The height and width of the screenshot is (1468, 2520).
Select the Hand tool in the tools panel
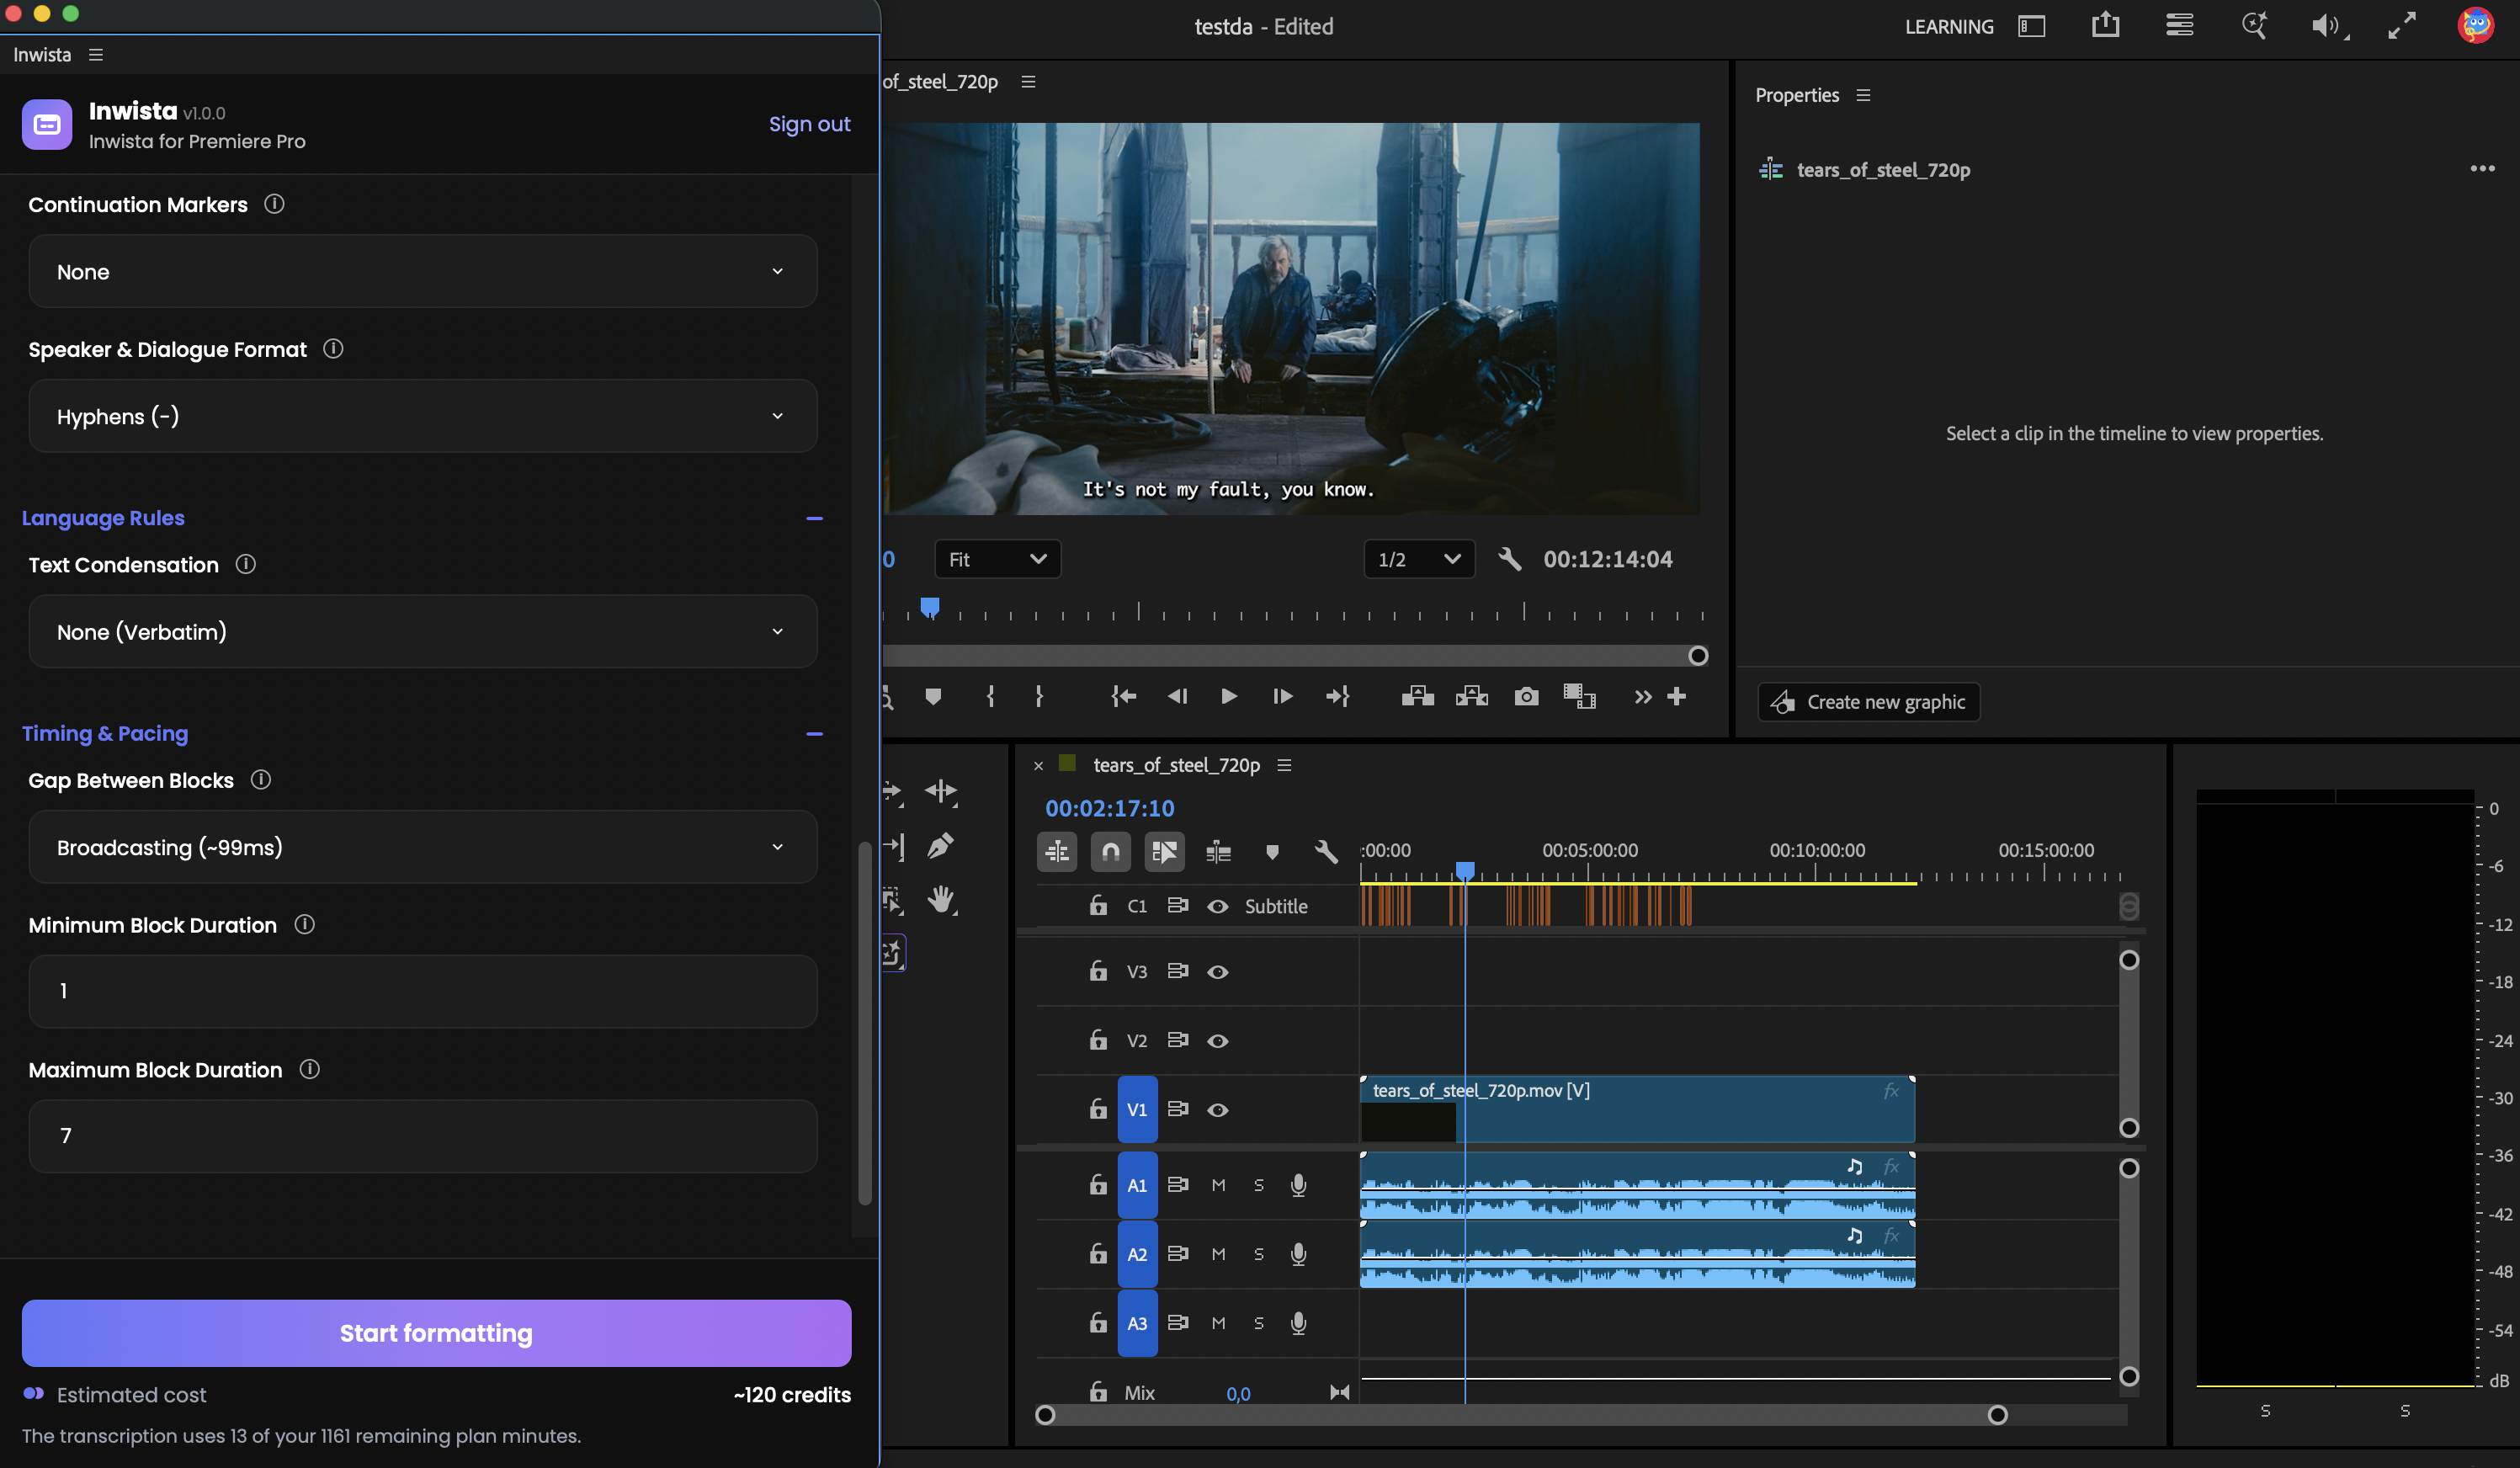(941, 899)
